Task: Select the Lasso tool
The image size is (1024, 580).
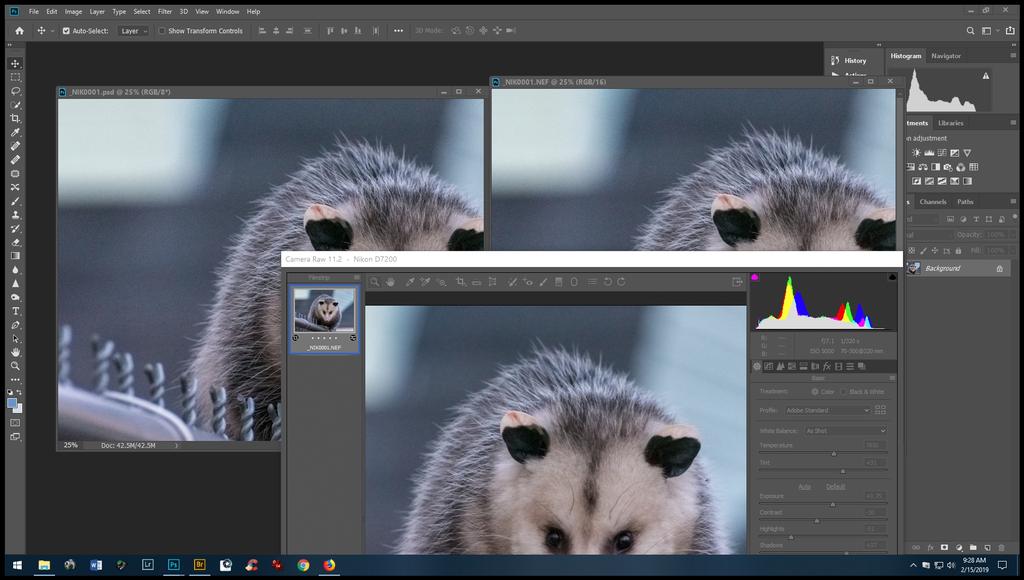Action: [x=15, y=91]
